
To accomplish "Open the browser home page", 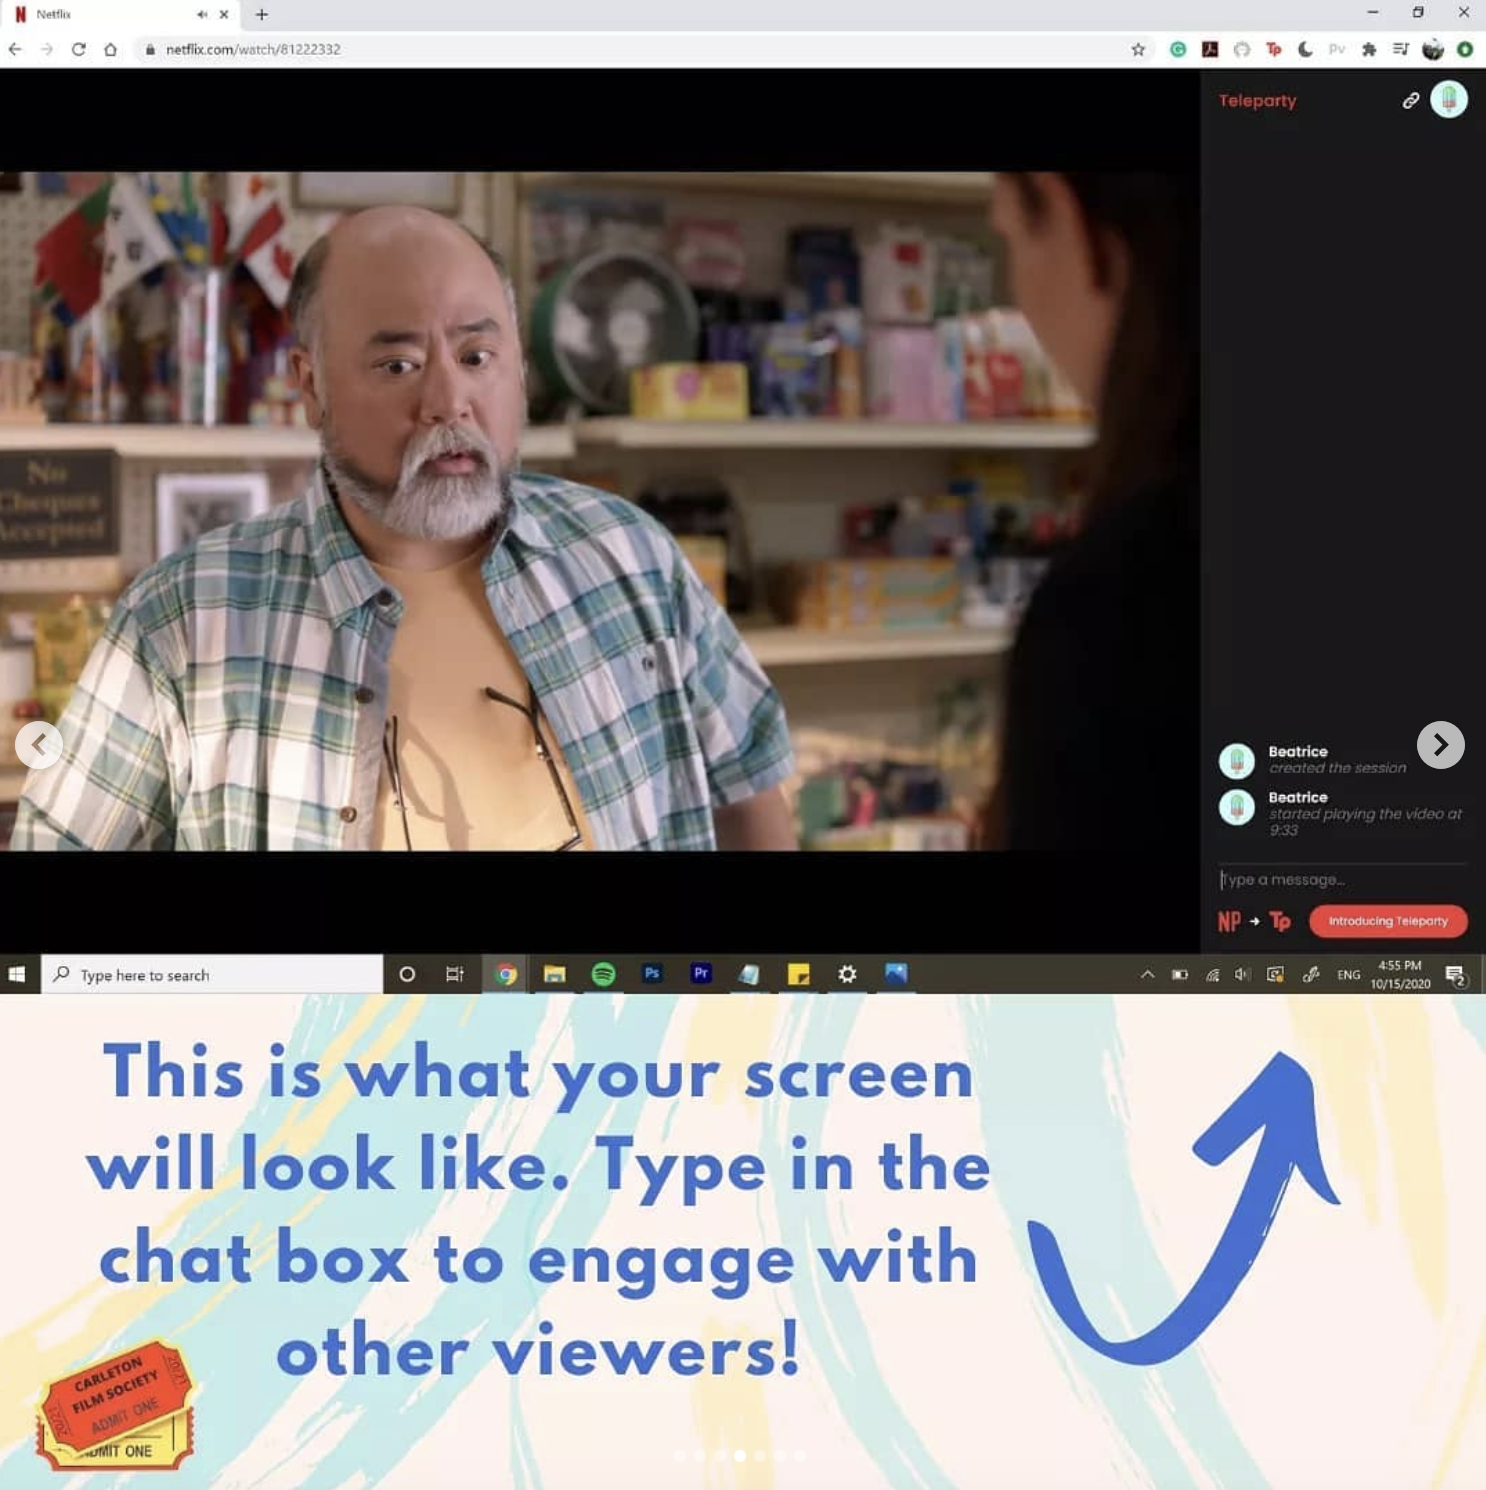I will [x=110, y=49].
